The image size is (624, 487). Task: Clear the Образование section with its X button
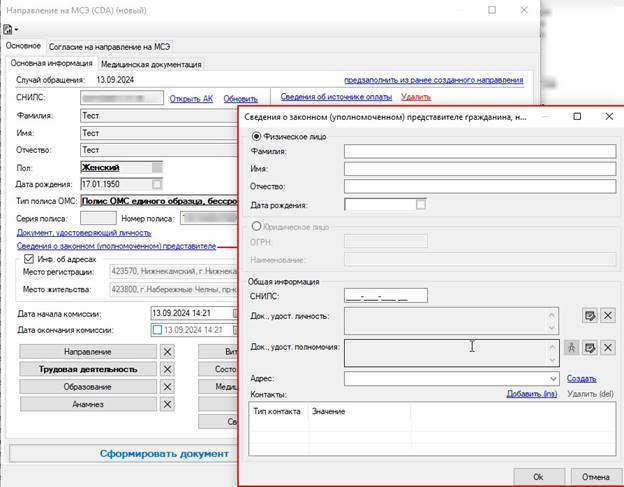coord(168,387)
